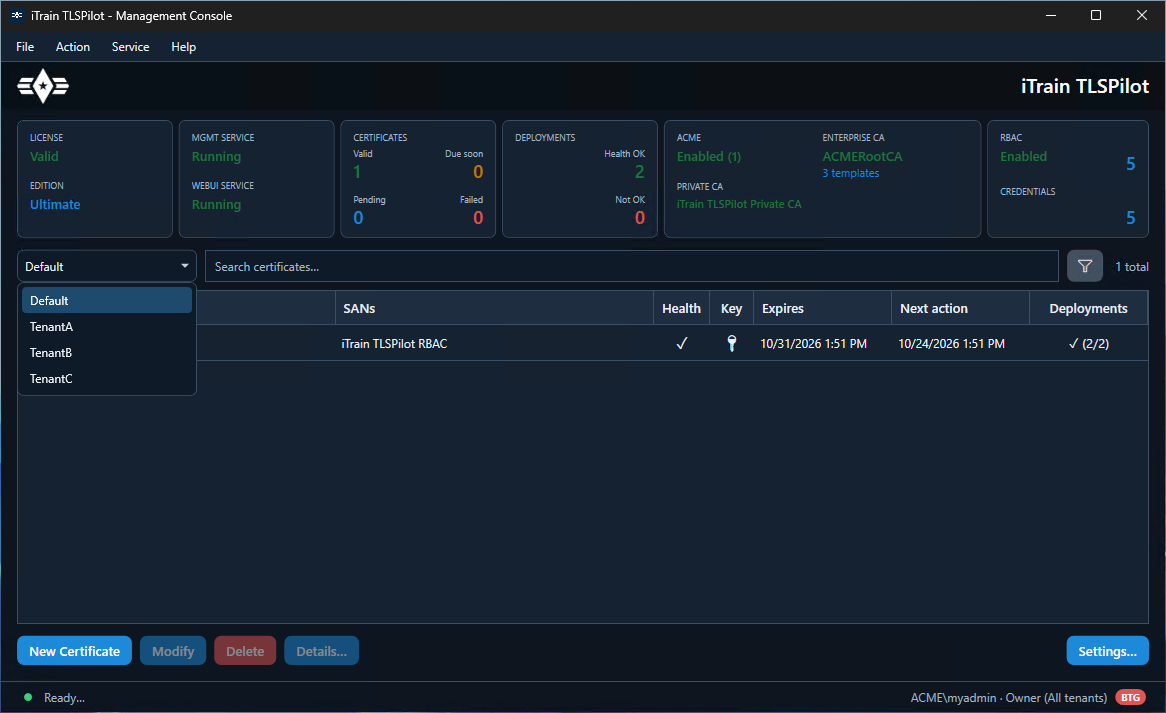Sort by the Next action column header

click(x=960, y=308)
